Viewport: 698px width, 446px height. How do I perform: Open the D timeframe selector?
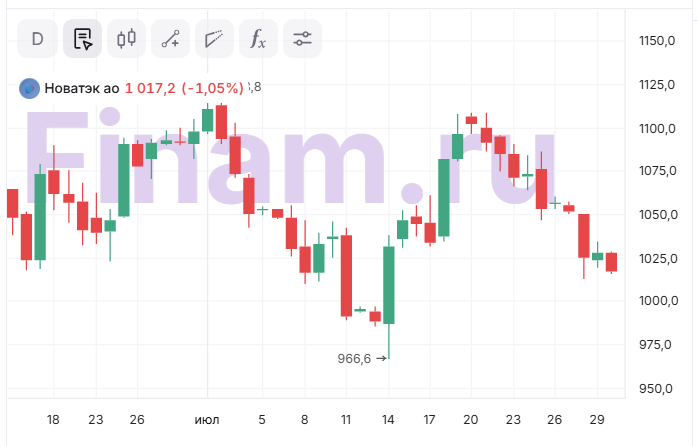pos(38,39)
